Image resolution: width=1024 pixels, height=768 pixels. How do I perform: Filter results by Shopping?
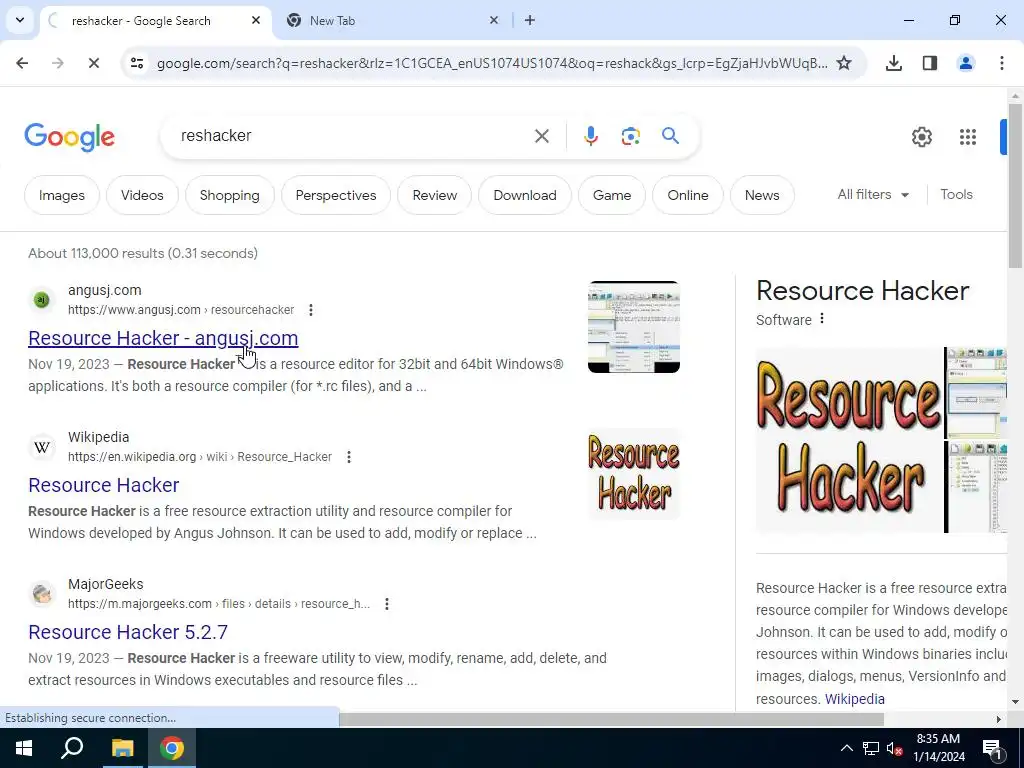[x=230, y=195]
